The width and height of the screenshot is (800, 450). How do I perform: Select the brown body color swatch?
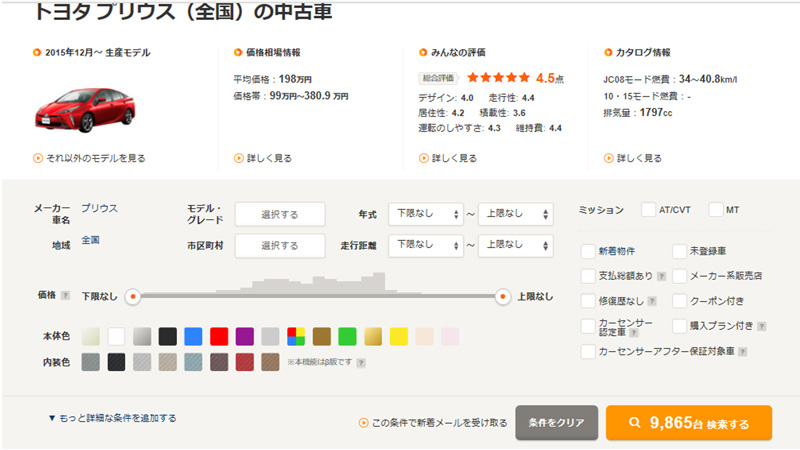pos(321,336)
